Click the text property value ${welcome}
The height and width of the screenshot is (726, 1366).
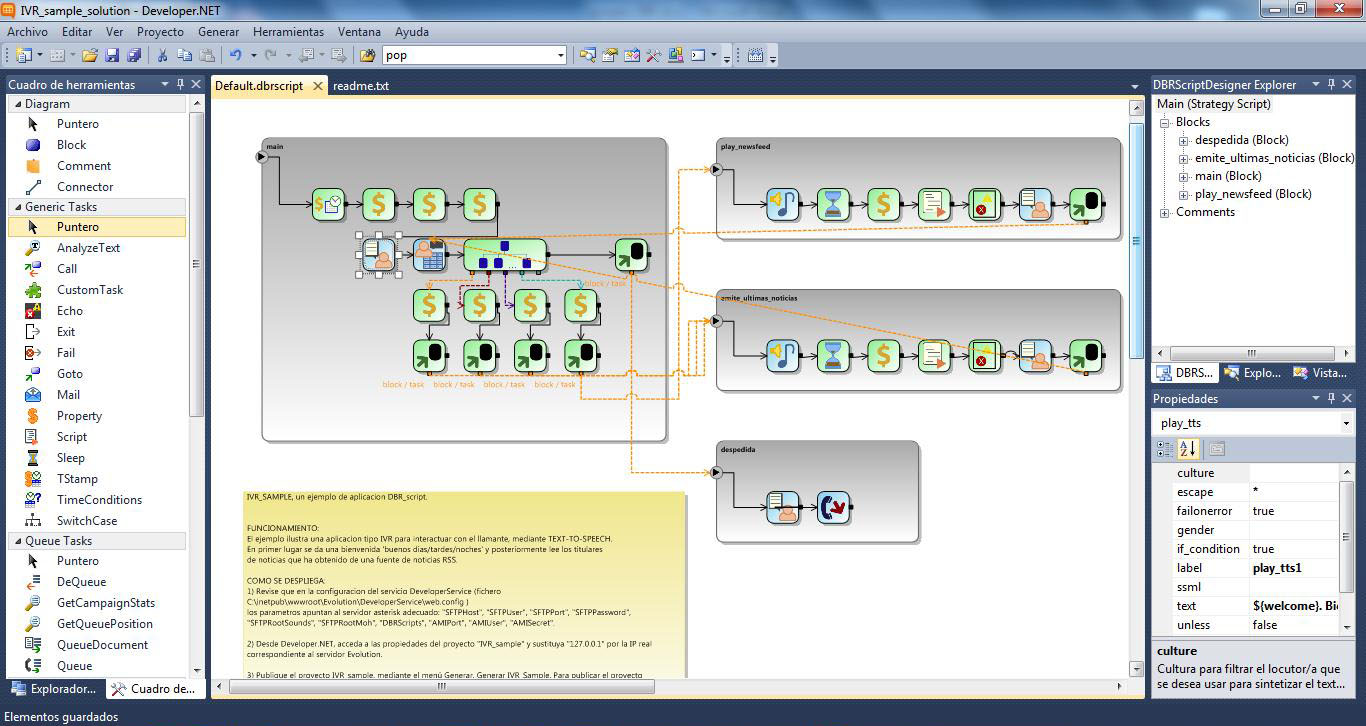click(1294, 606)
